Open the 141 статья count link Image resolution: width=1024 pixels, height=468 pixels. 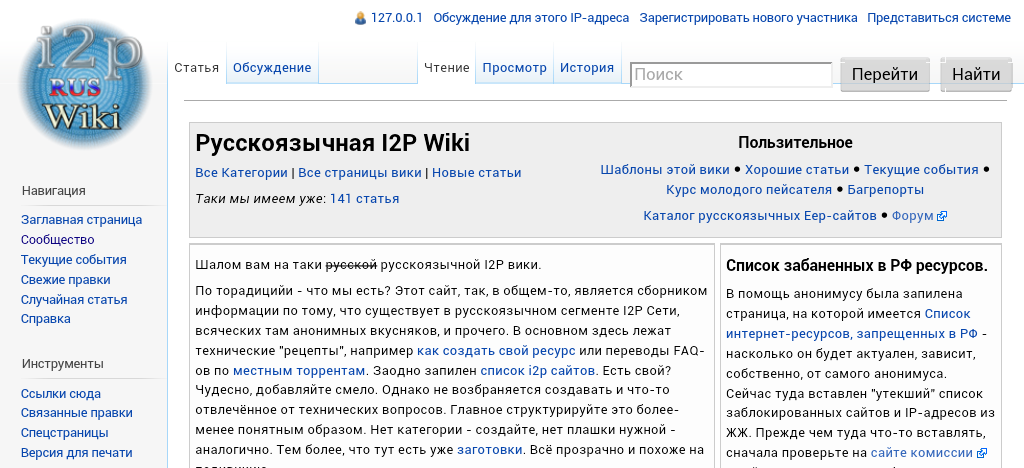[x=364, y=199]
